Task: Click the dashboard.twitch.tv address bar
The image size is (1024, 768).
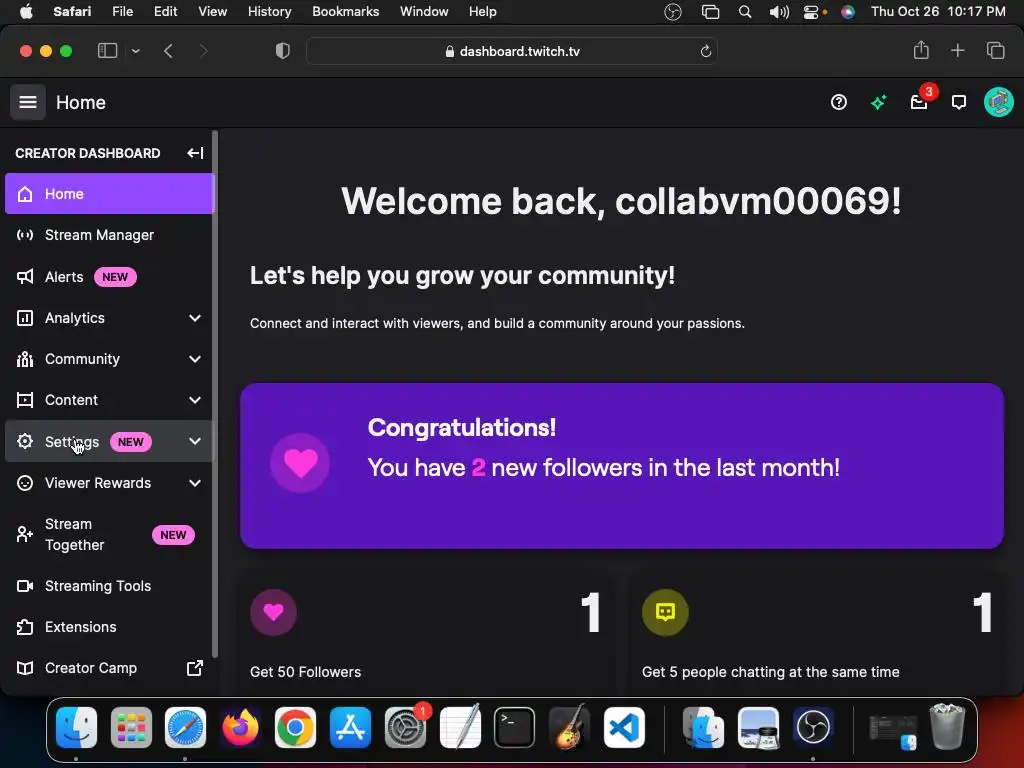Action: coord(512,51)
